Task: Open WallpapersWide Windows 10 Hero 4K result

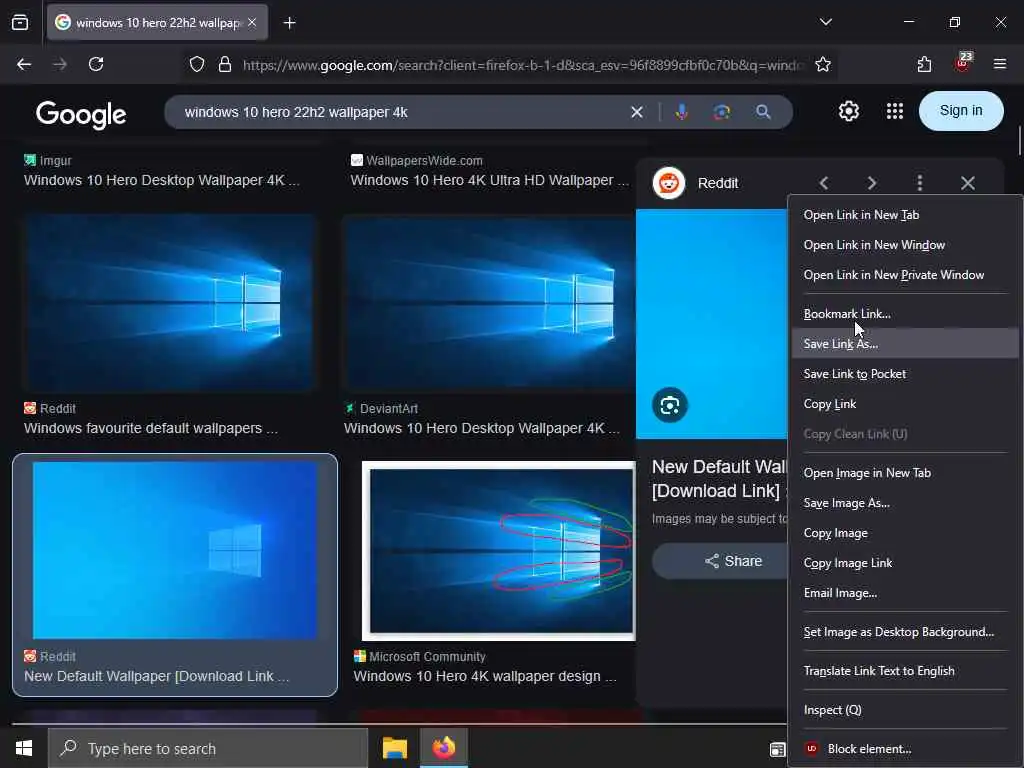Action: (489, 180)
